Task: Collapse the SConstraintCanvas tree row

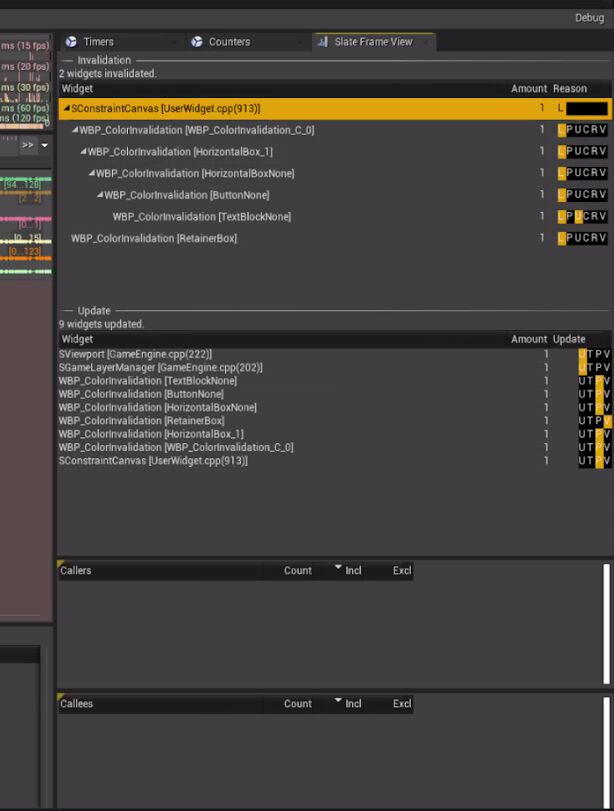Action: [x=66, y=108]
